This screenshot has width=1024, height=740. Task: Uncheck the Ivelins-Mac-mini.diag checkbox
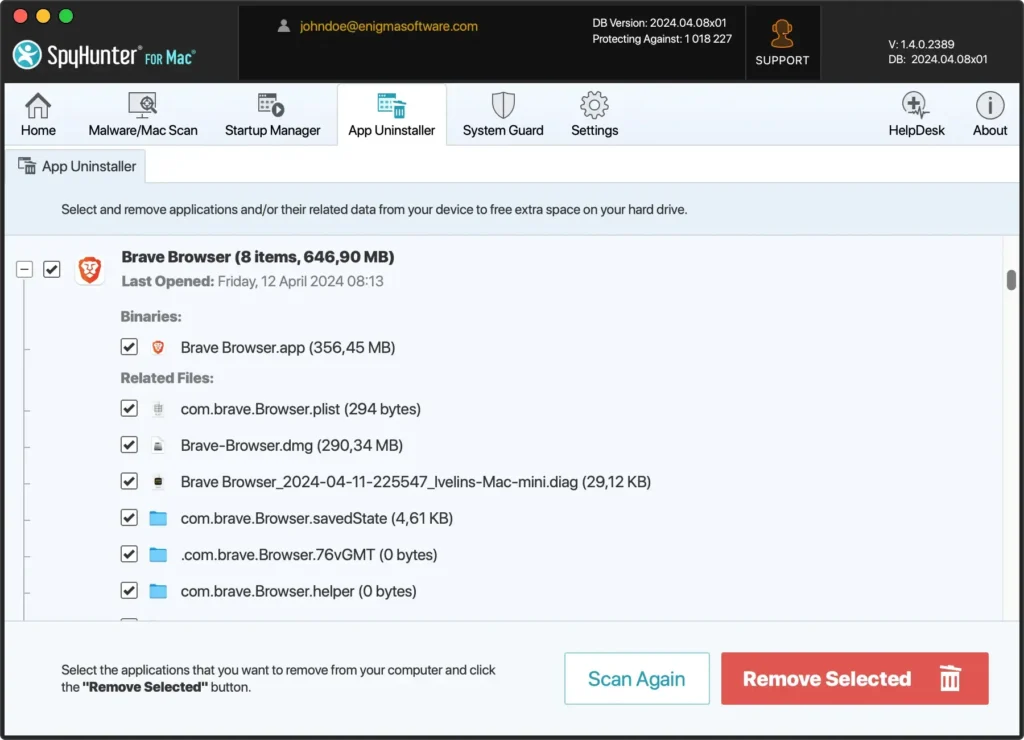tap(129, 481)
